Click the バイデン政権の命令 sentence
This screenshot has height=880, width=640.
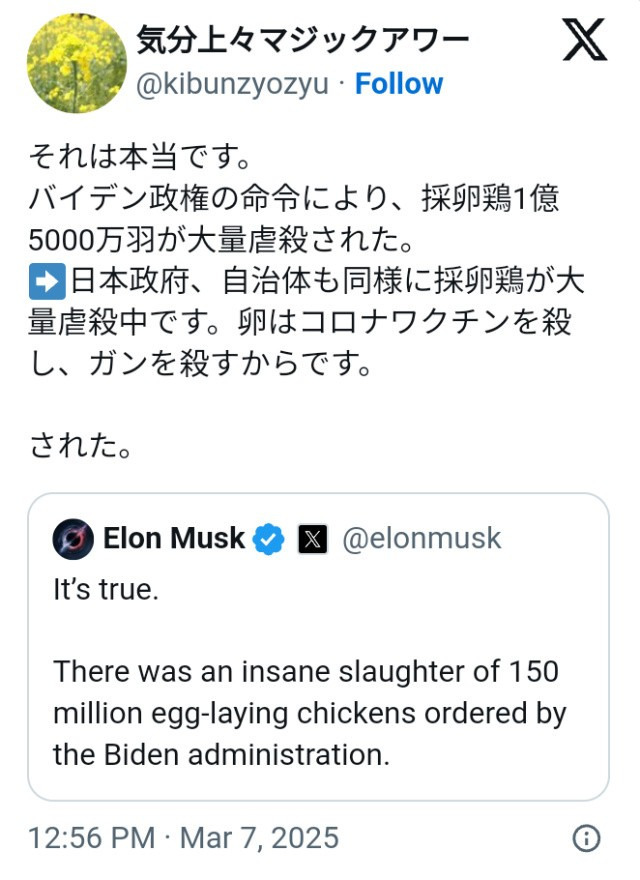tap(294, 219)
